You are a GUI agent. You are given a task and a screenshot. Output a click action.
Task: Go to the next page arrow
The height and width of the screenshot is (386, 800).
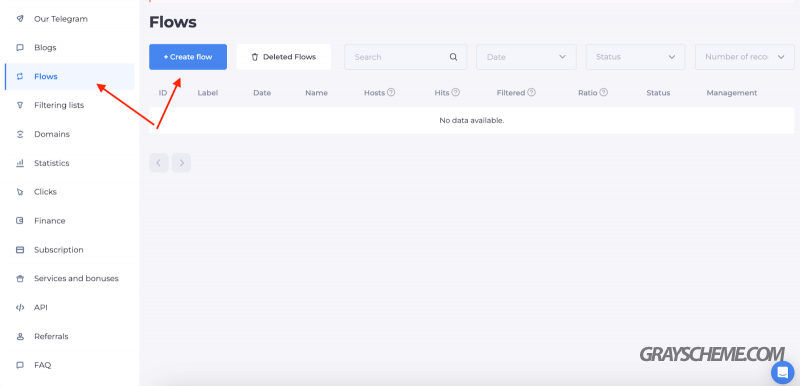coord(181,163)
